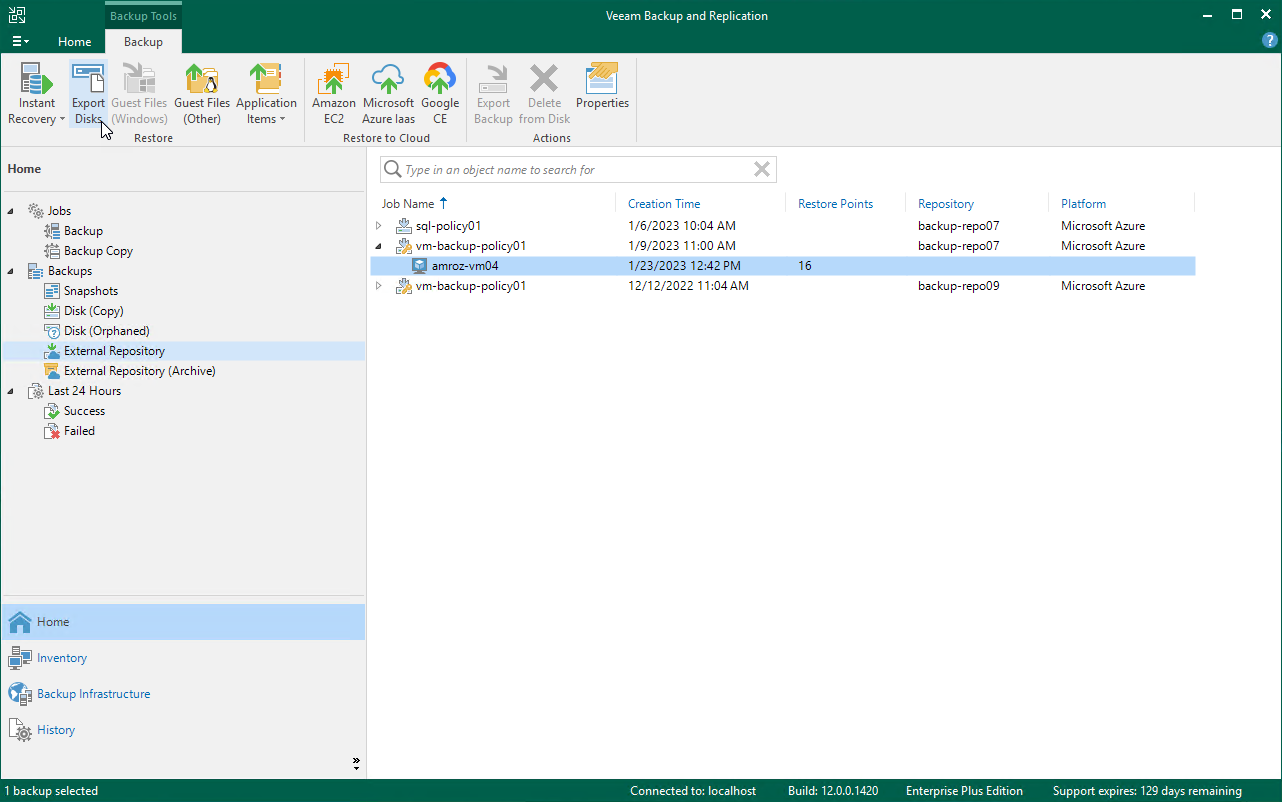Expand the sql-policy01 job row
1282x802 pixels.
[x=379, y=226]
